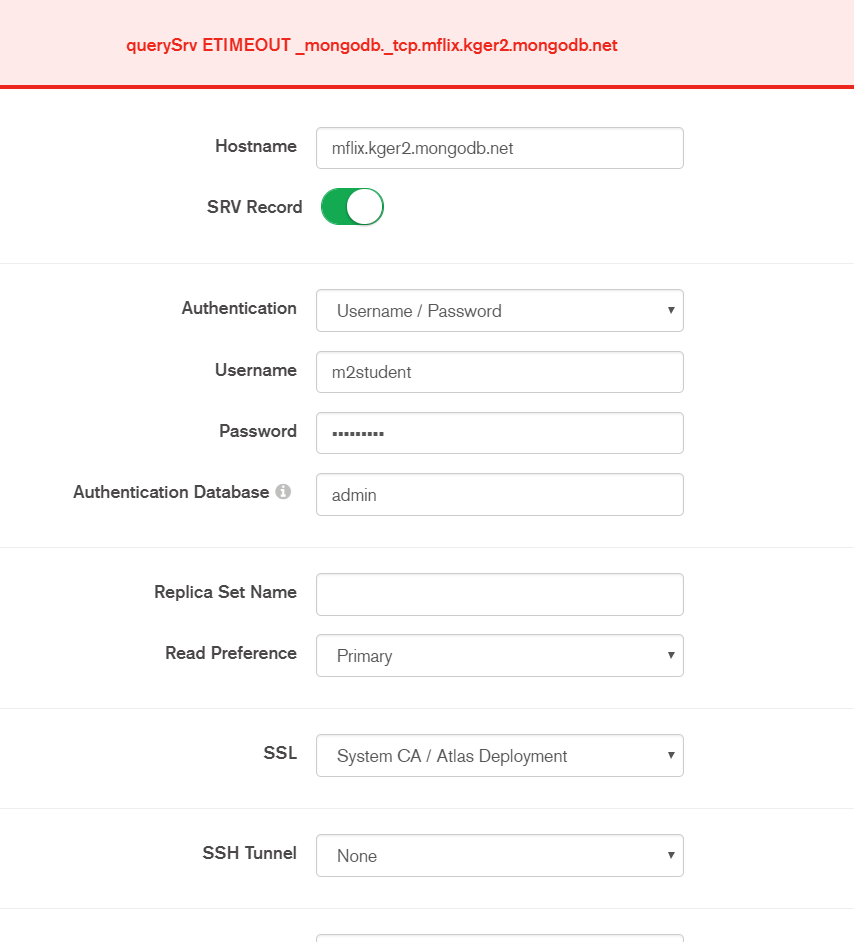Click the Hostname label text
Image resolution: width=854 pixels, height=942 pixels.
tap(256, 146)
